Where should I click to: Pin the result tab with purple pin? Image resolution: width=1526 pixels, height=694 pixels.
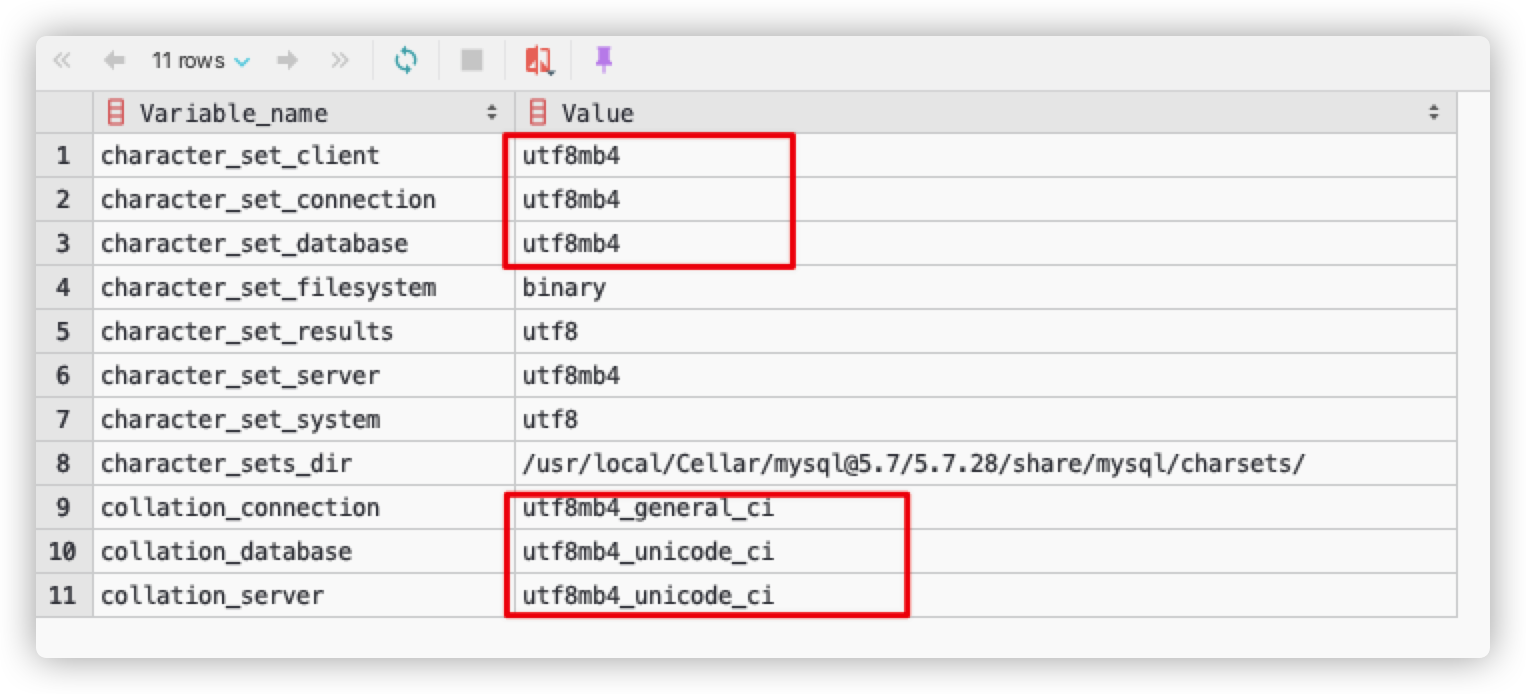pos(603,60)
